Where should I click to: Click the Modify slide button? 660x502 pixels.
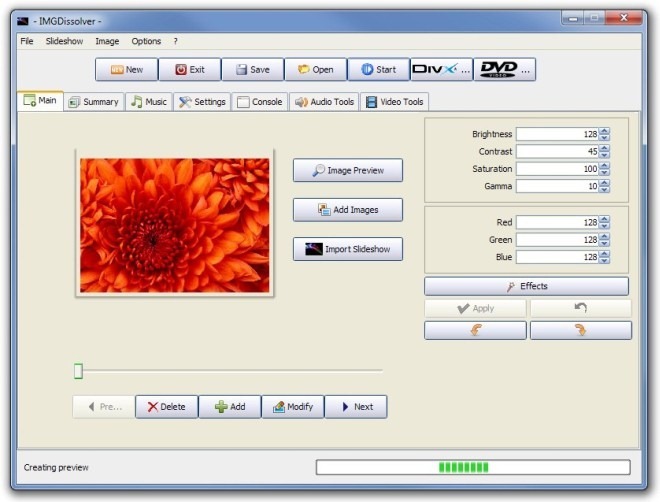pos(293,407)
